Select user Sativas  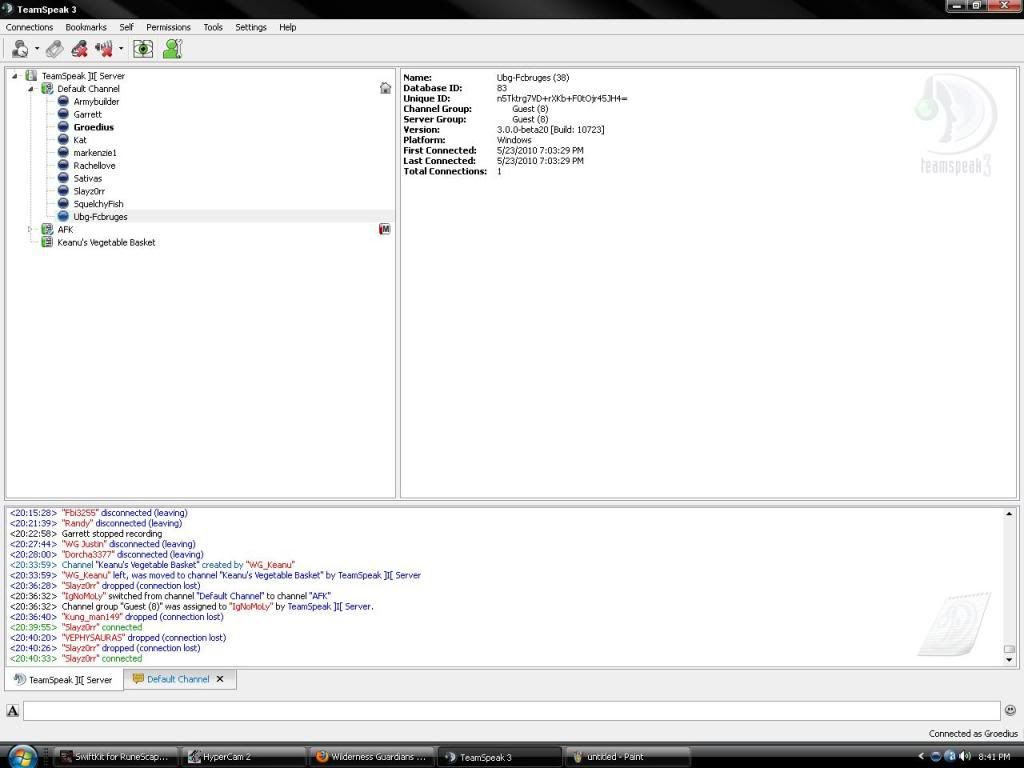[88, 178]
